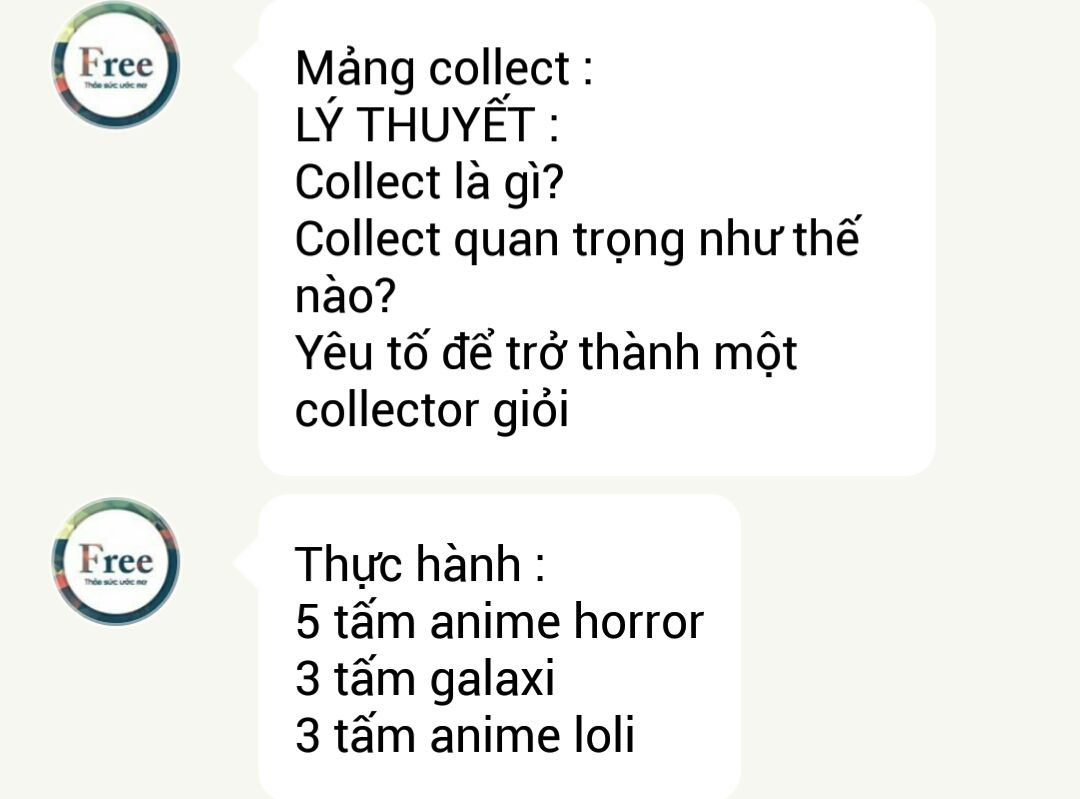The height and width of the screenshot is (799, 1080).
Task: Click the line '3 tấm anime loli'
Action: point(464,736)
